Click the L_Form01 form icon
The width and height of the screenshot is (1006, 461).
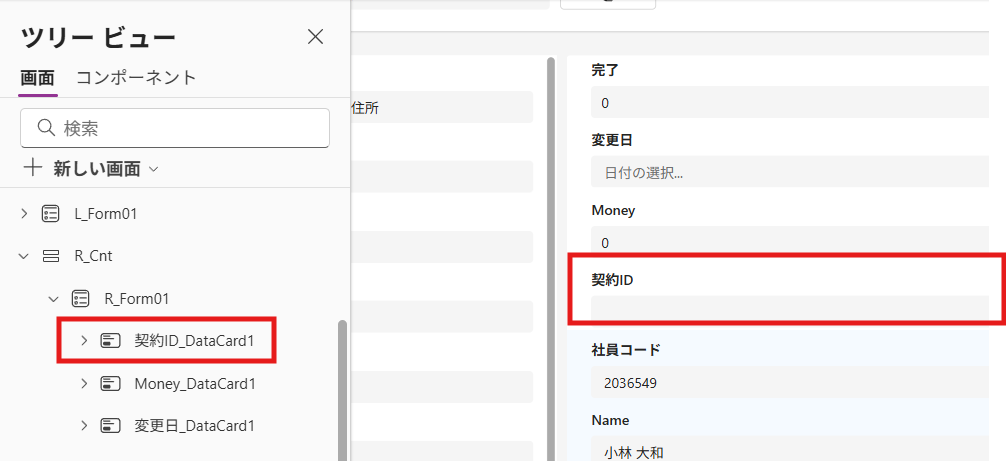pos(51,214)
